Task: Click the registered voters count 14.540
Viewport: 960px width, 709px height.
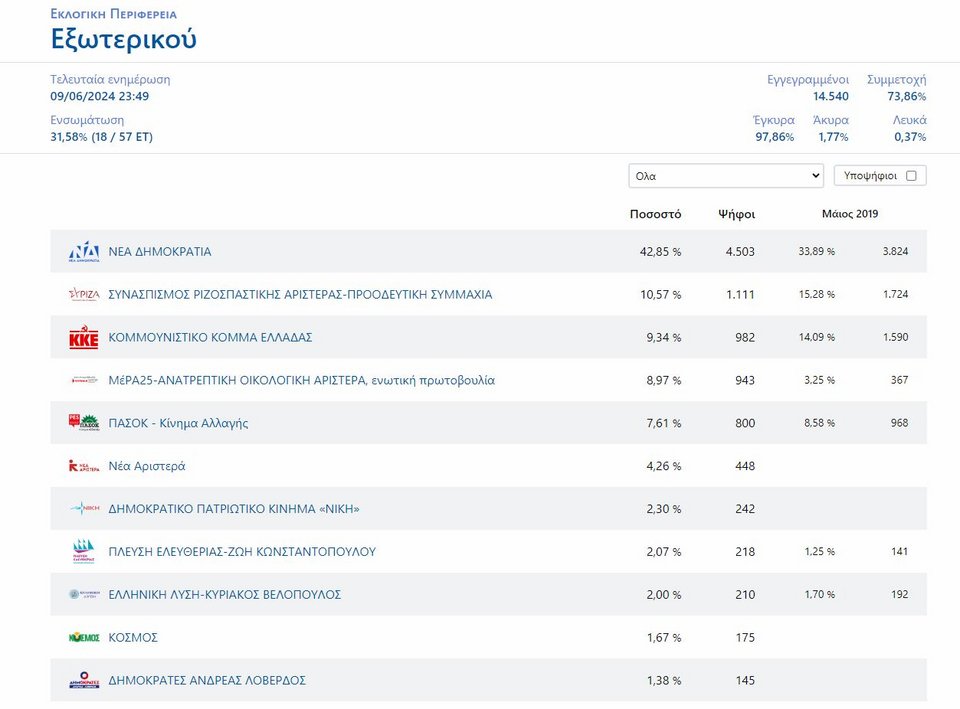Action: click(831, 96)
